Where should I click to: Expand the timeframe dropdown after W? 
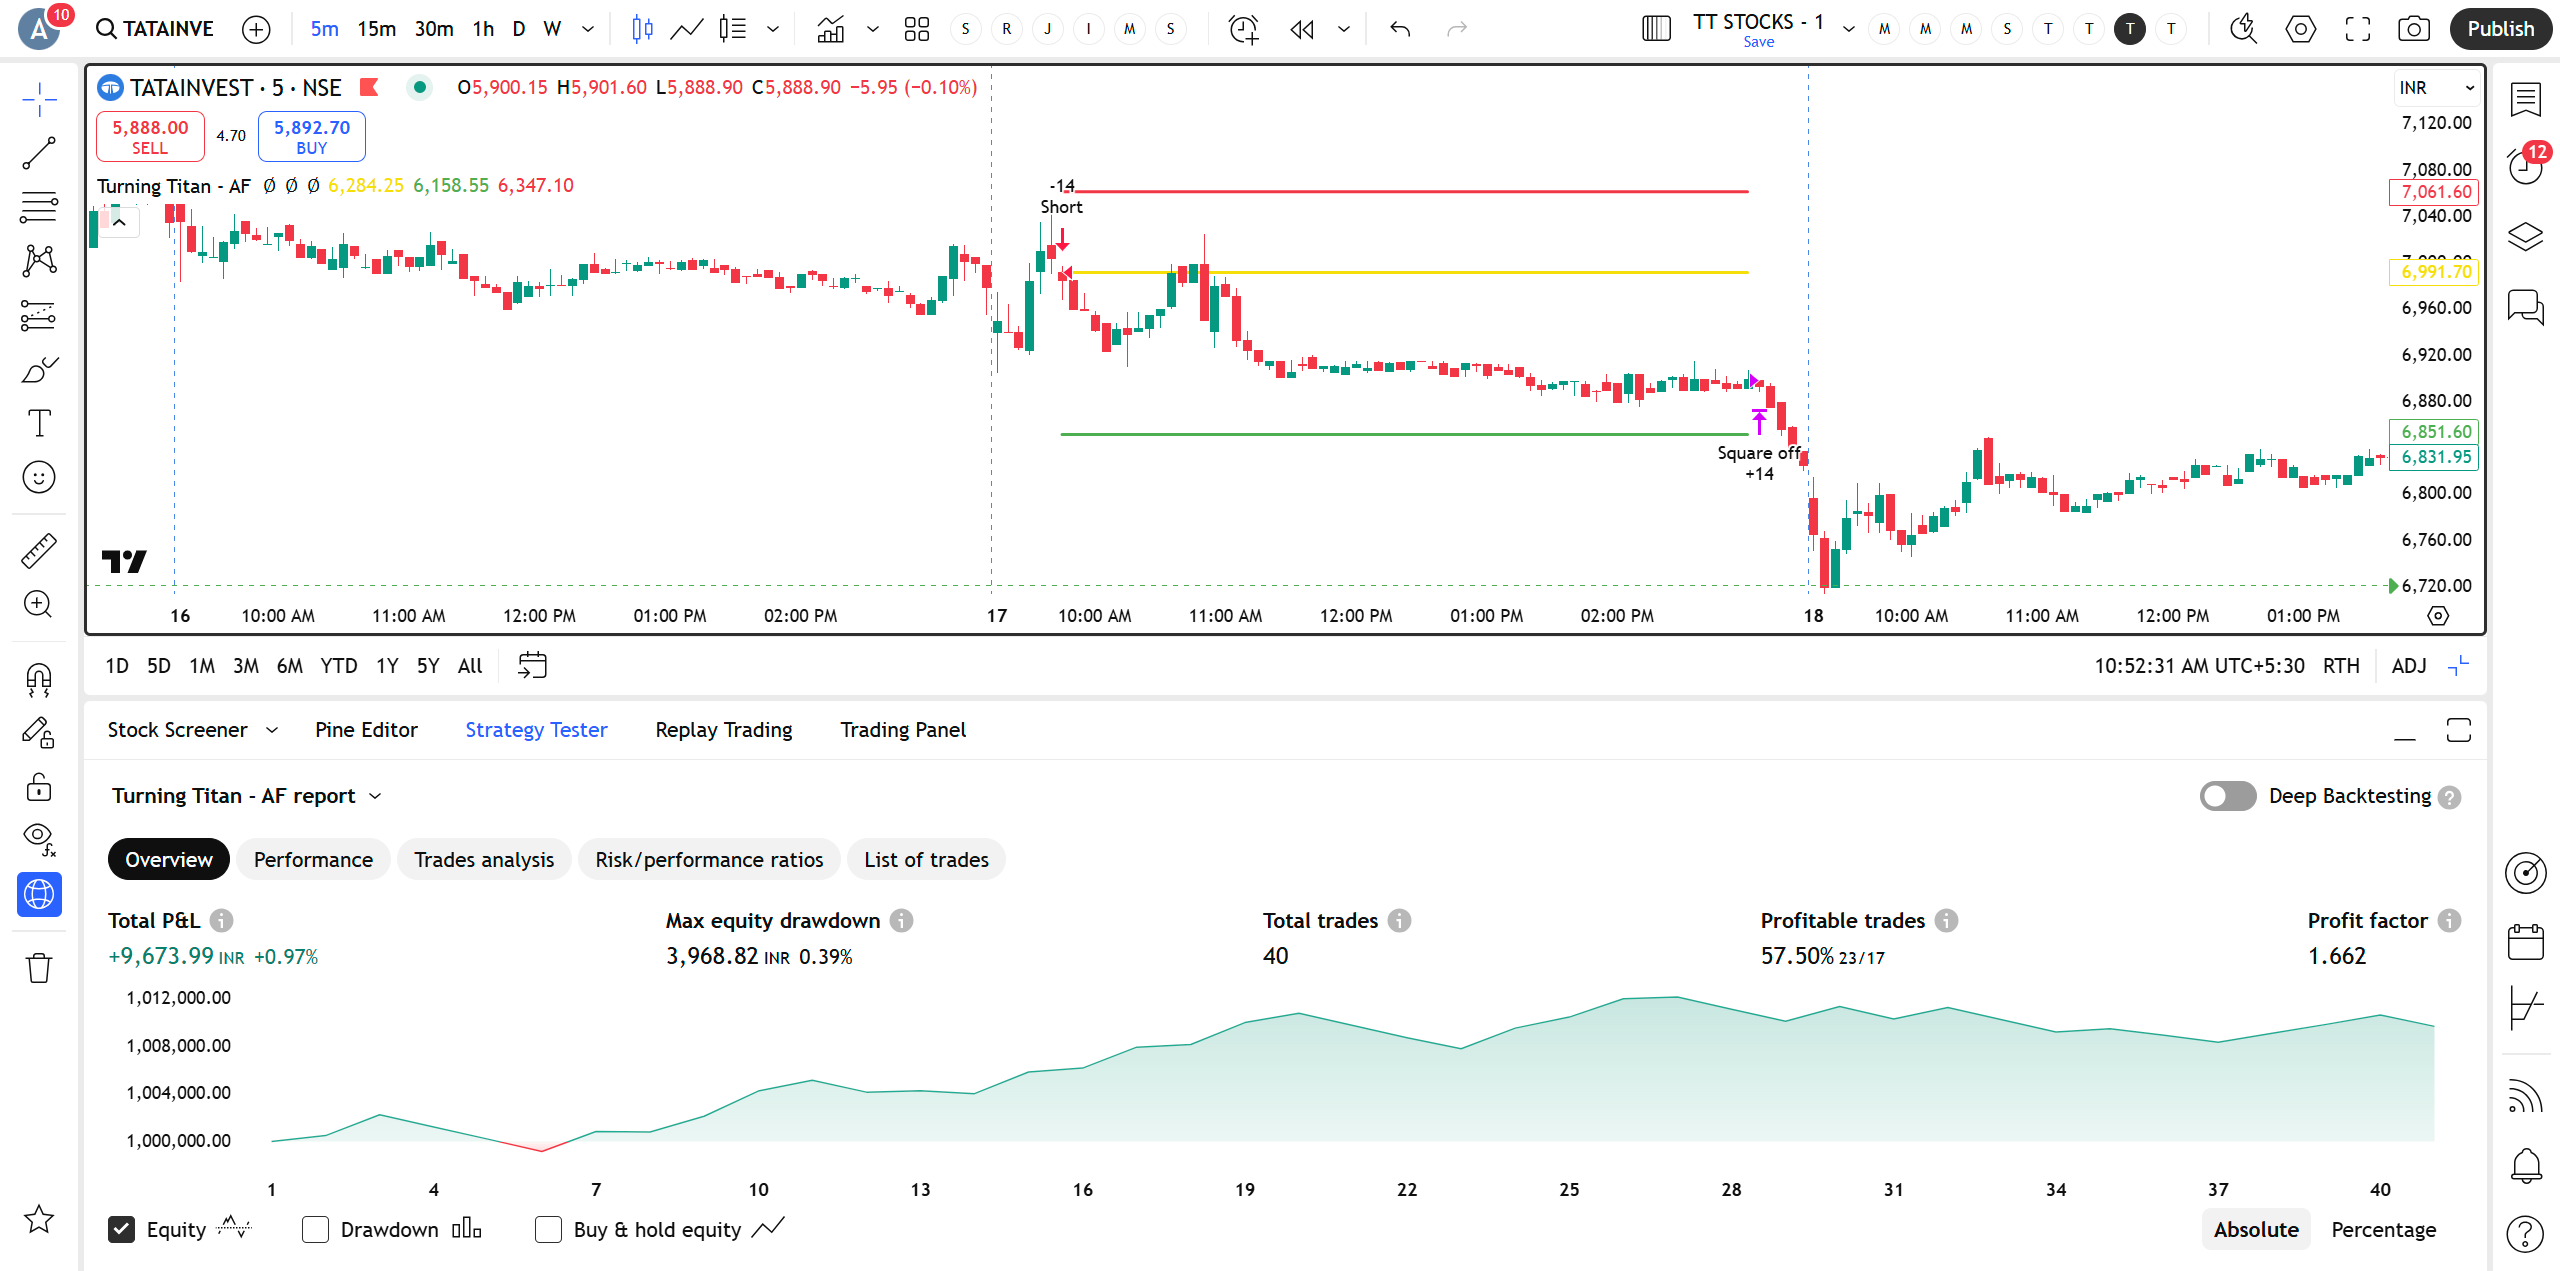click(x=588, y=29)
